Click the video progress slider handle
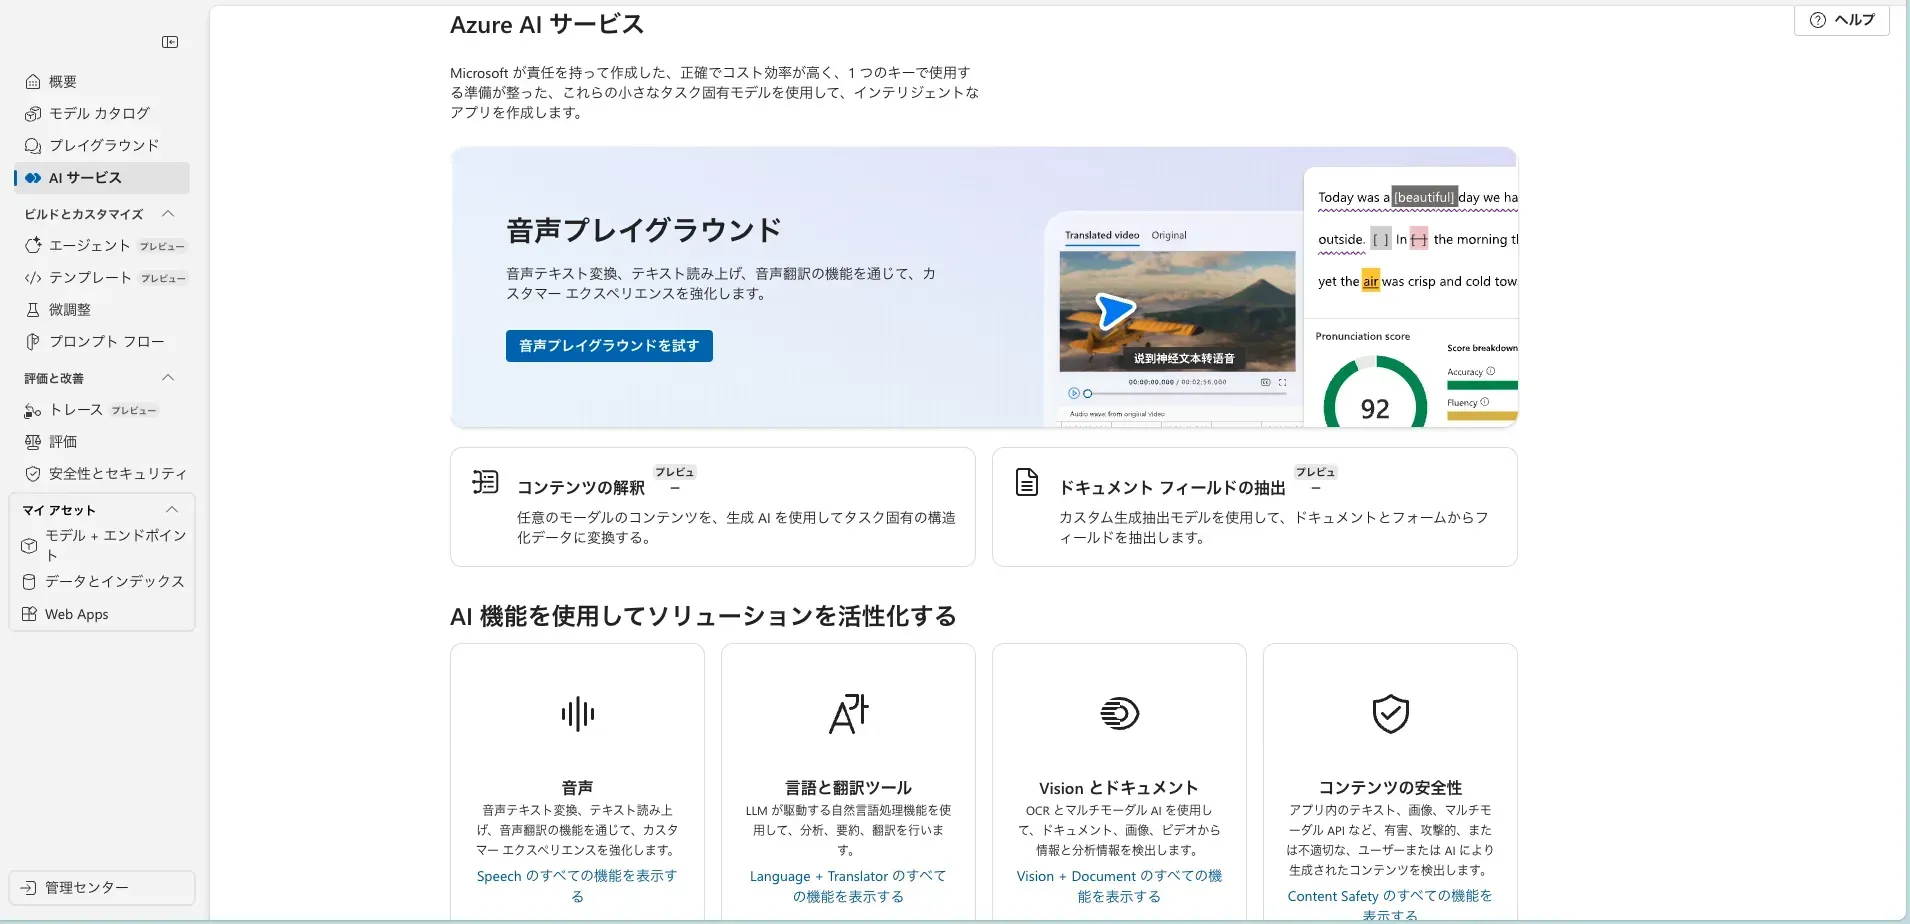 point(1087,394)
